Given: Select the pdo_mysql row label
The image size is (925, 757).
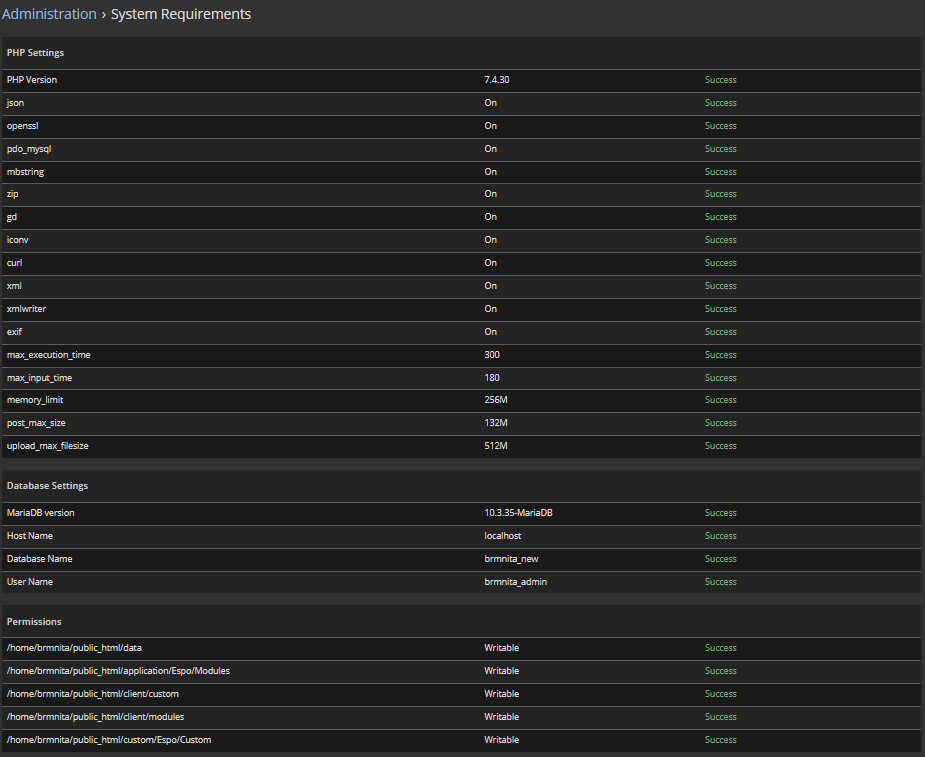Looking at the screenshot, I should (29, 149).
